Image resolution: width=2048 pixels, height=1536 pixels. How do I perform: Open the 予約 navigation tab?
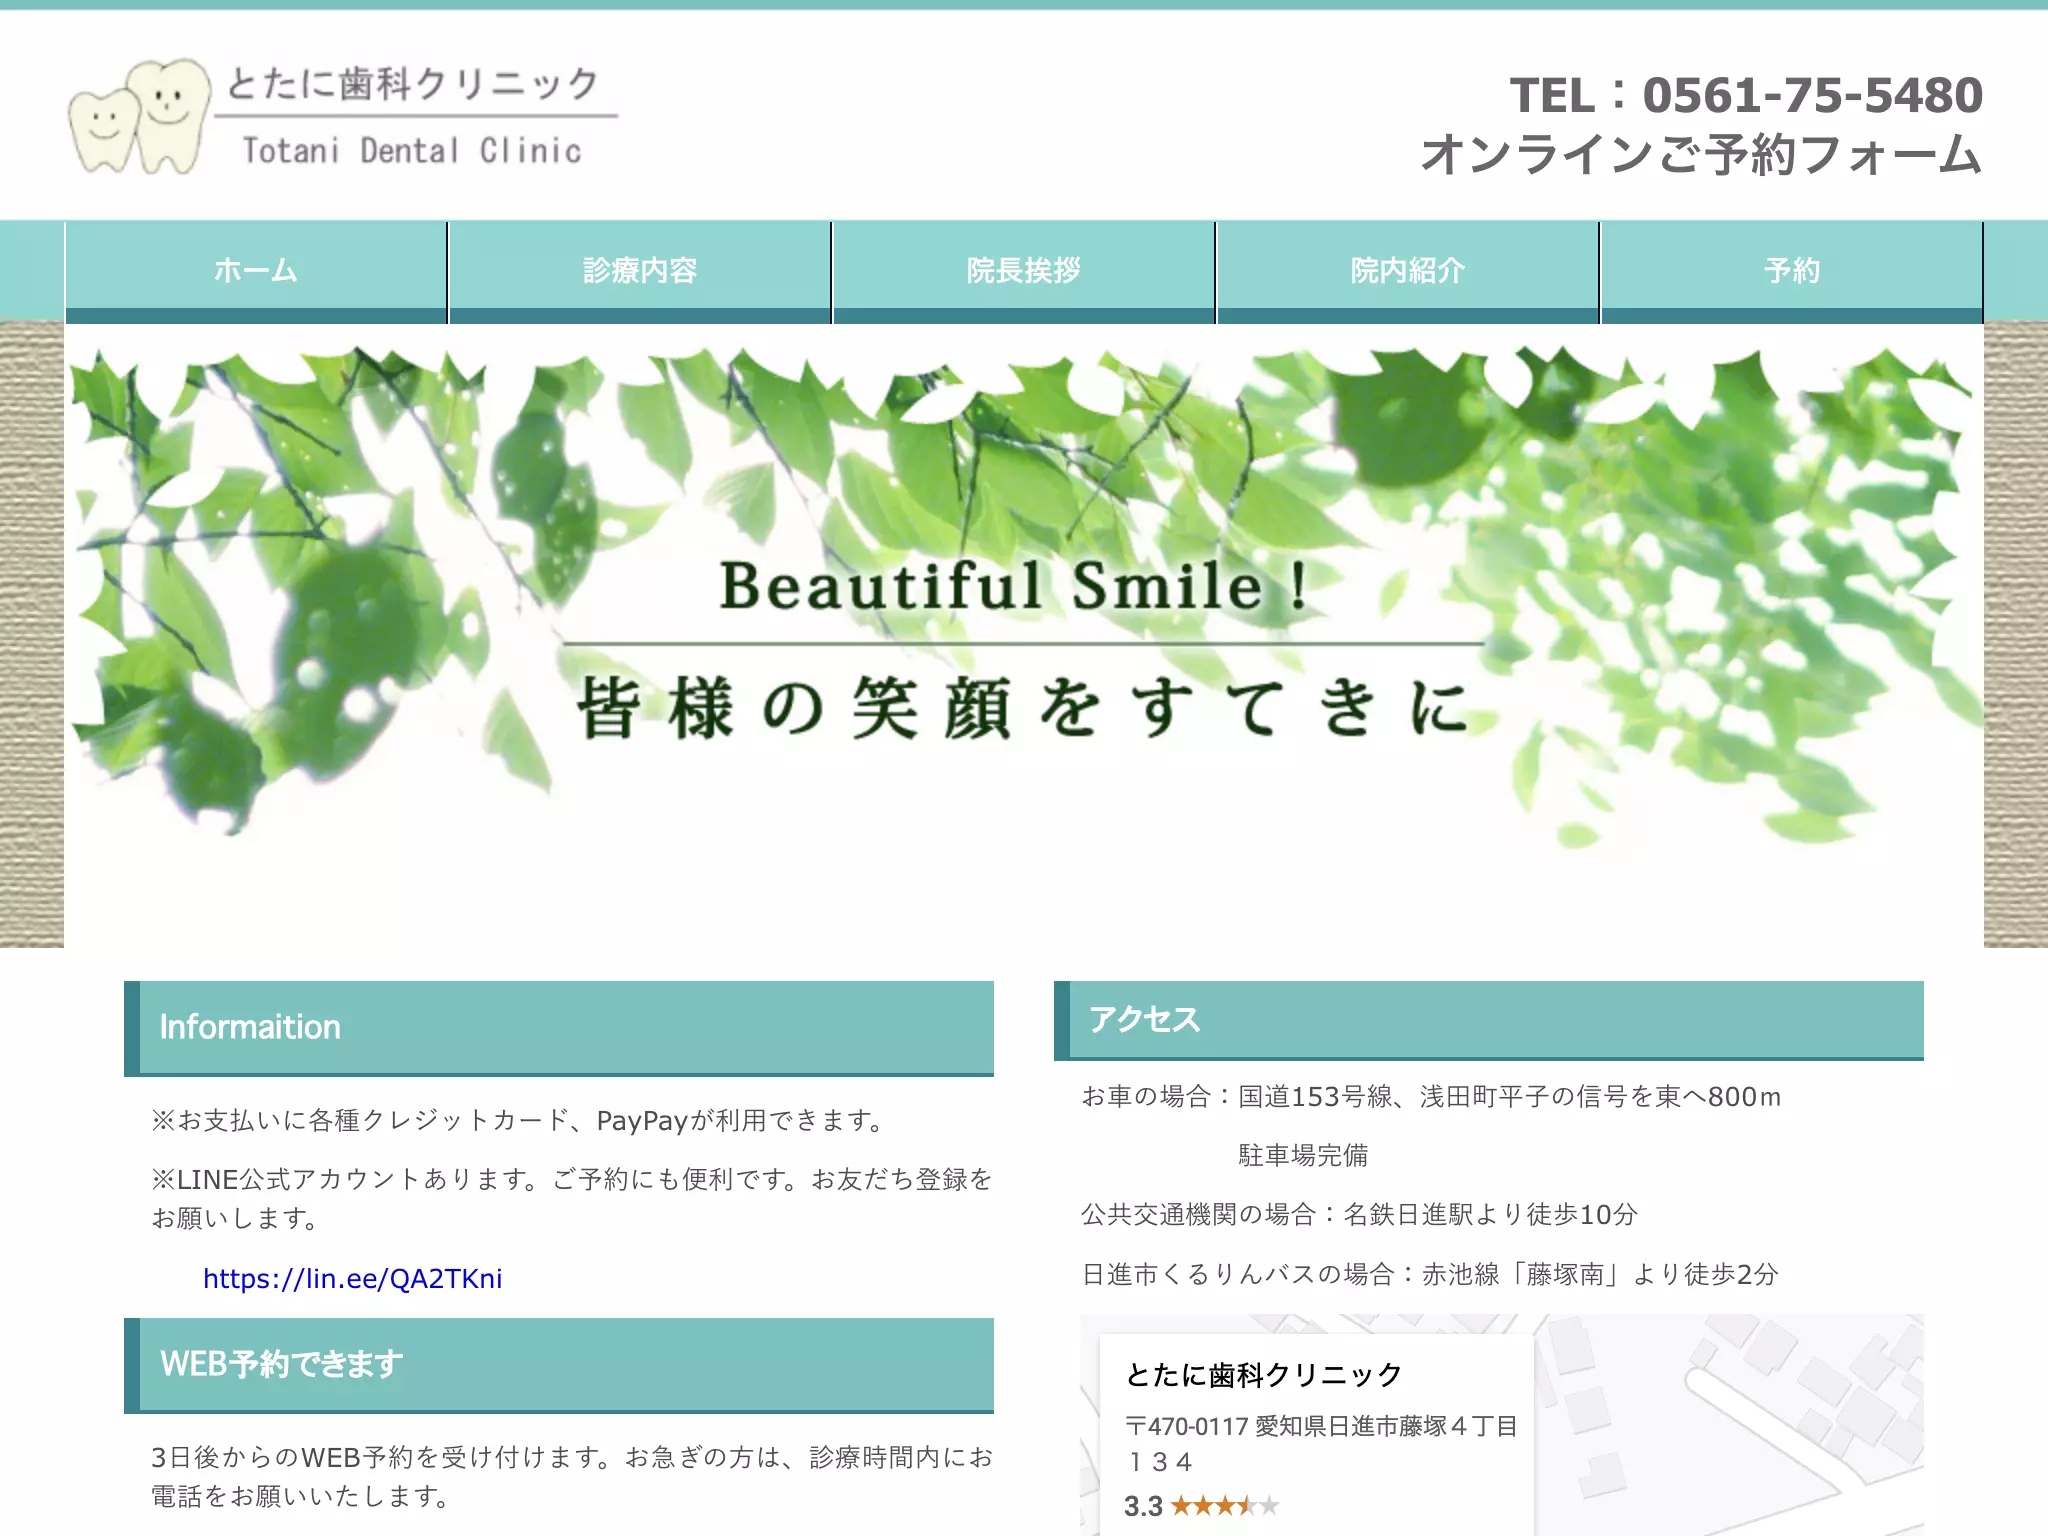[x=1792, y=272]
